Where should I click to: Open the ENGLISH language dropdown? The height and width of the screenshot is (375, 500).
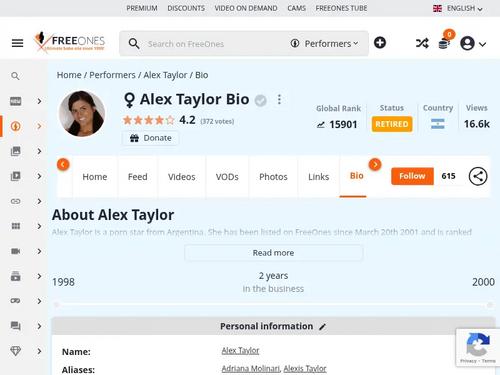tap(458, 8)
